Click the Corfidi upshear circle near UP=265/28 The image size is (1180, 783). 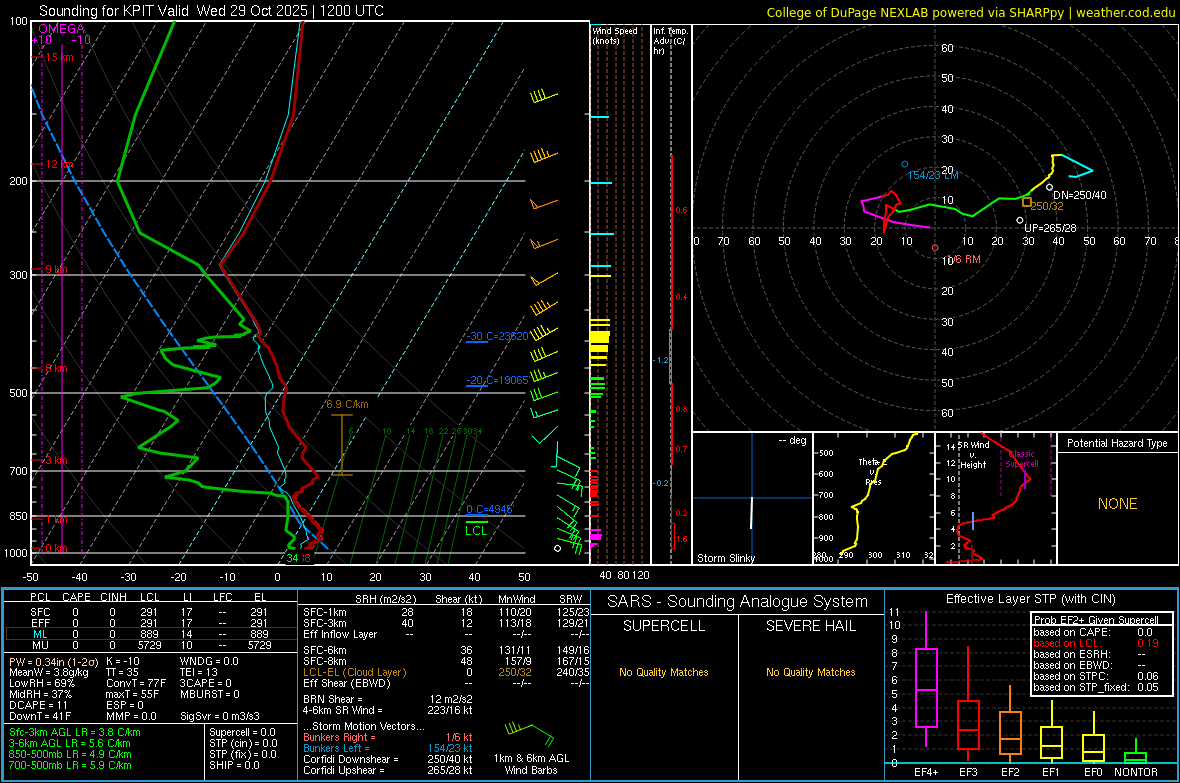1020,221
